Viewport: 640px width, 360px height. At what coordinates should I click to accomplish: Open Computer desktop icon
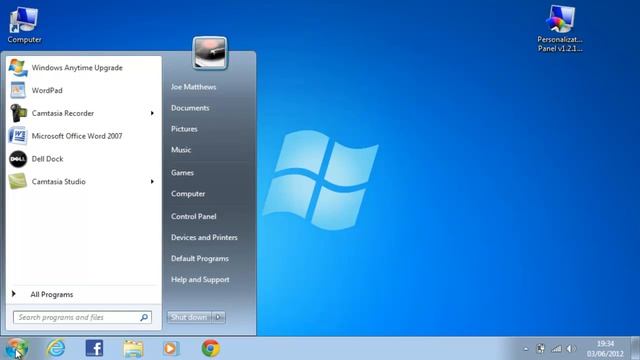pyautogui.click(x=24, y=25)
